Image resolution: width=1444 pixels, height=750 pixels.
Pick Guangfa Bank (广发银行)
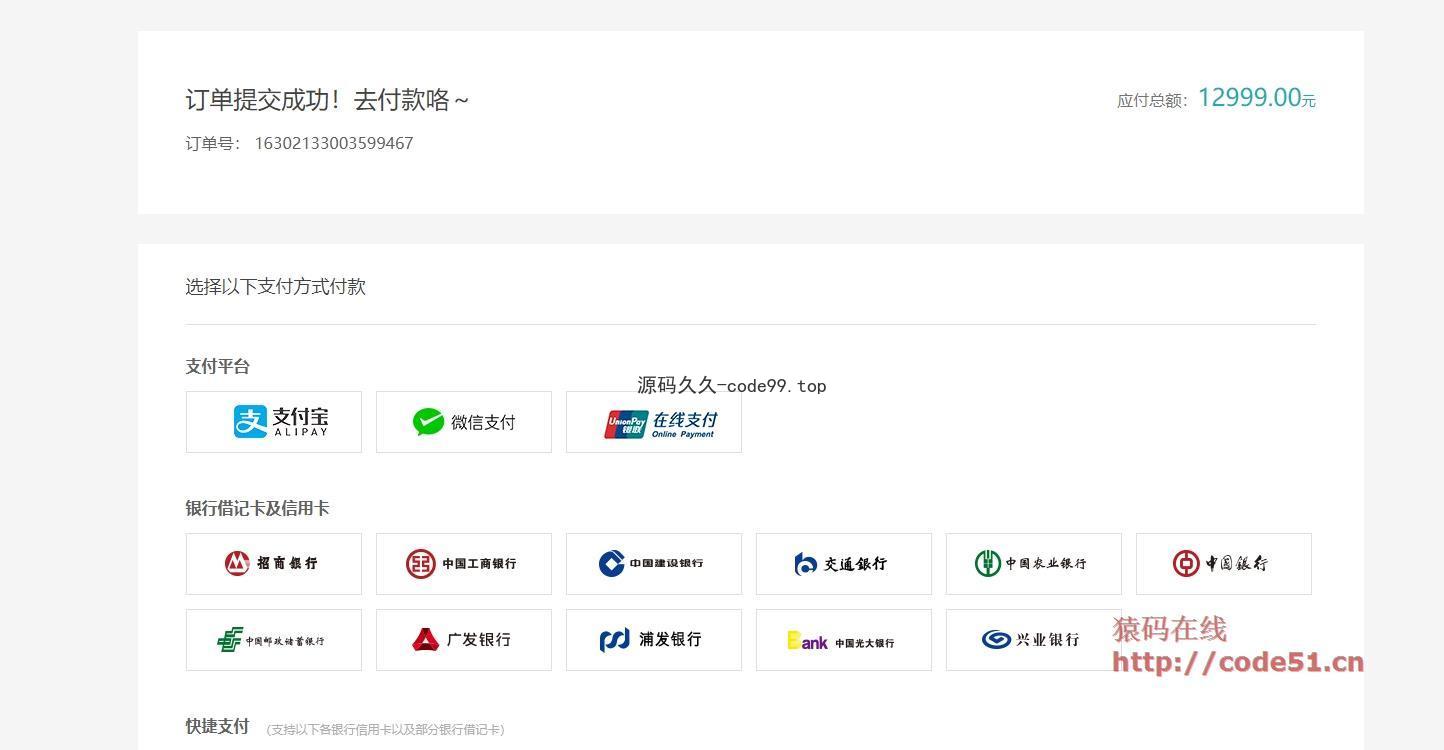point(464,640)
